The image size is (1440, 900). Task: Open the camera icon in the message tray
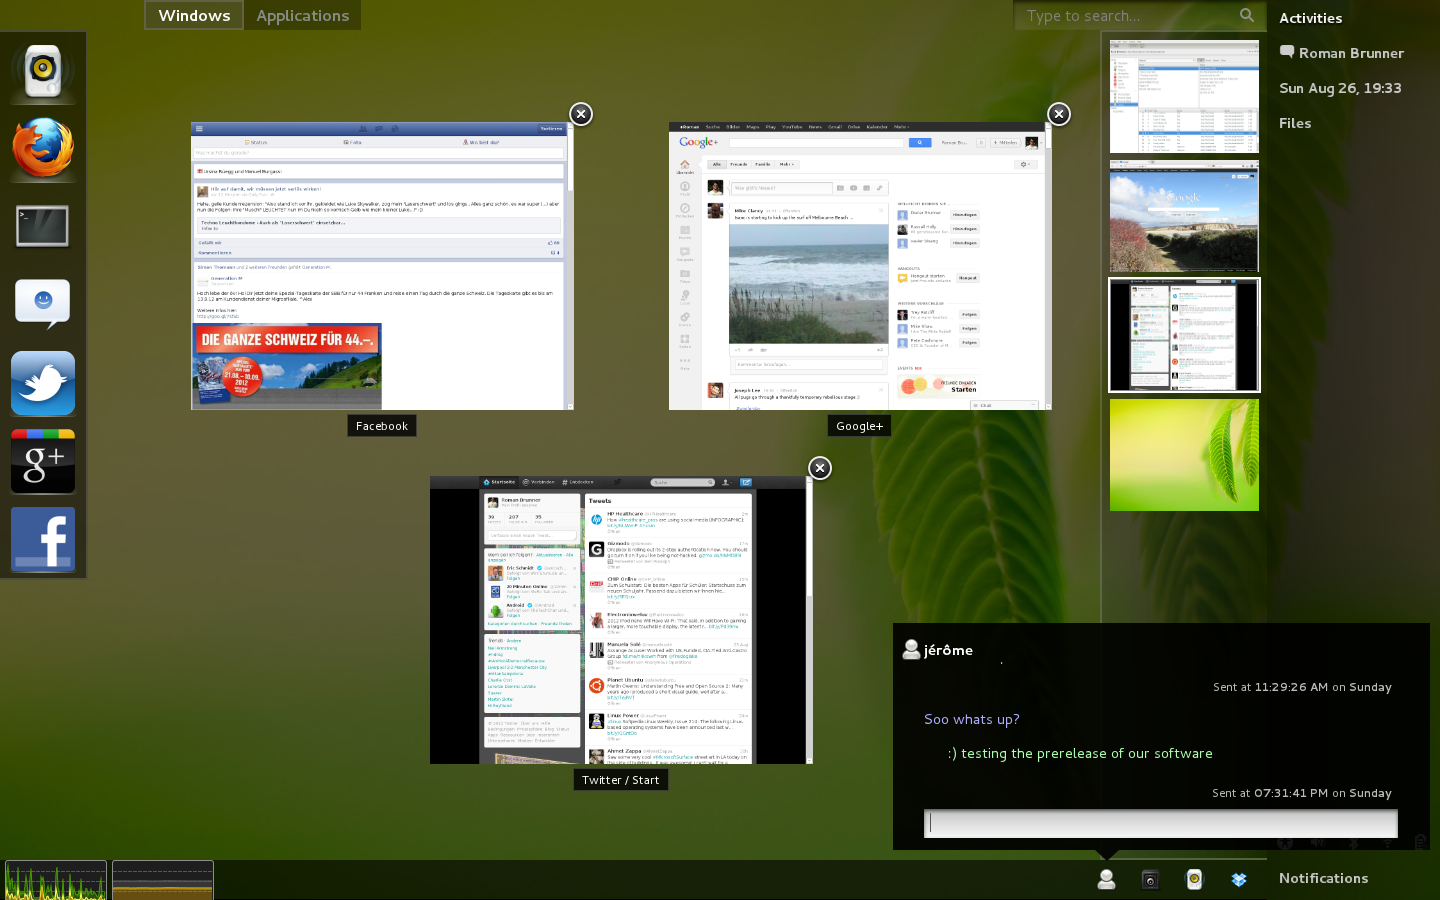point(1150,879)
